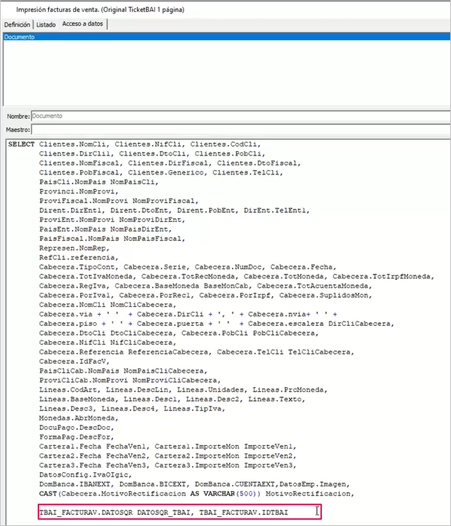The width and height of the screenshot is (451, 526).
Task: Click on PaisFiscal.NomPais NomPaisFiscal line
Action: (112, 239)
